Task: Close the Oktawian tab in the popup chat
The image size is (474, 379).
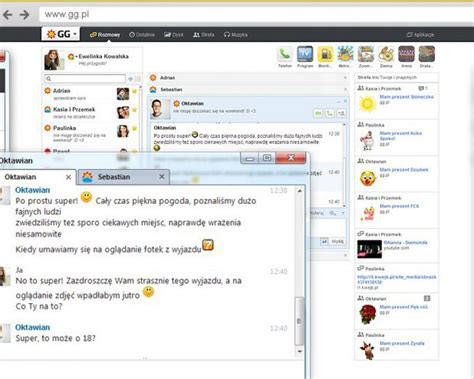Action: tap(68, 177)
